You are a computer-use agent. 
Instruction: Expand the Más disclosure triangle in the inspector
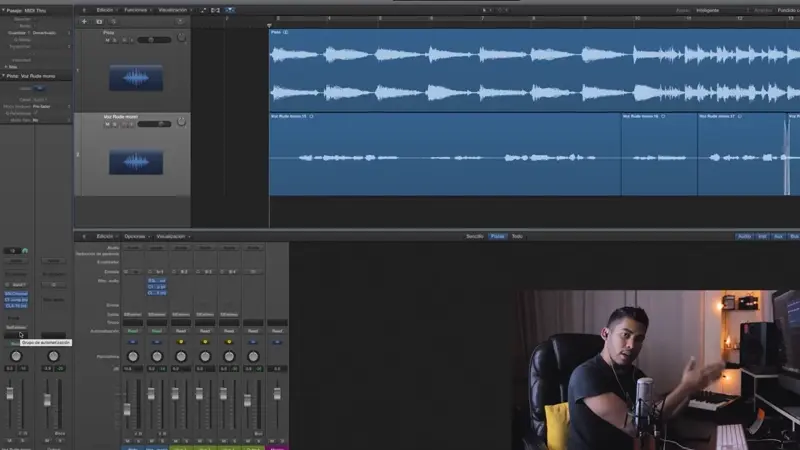tap(6, 67)
